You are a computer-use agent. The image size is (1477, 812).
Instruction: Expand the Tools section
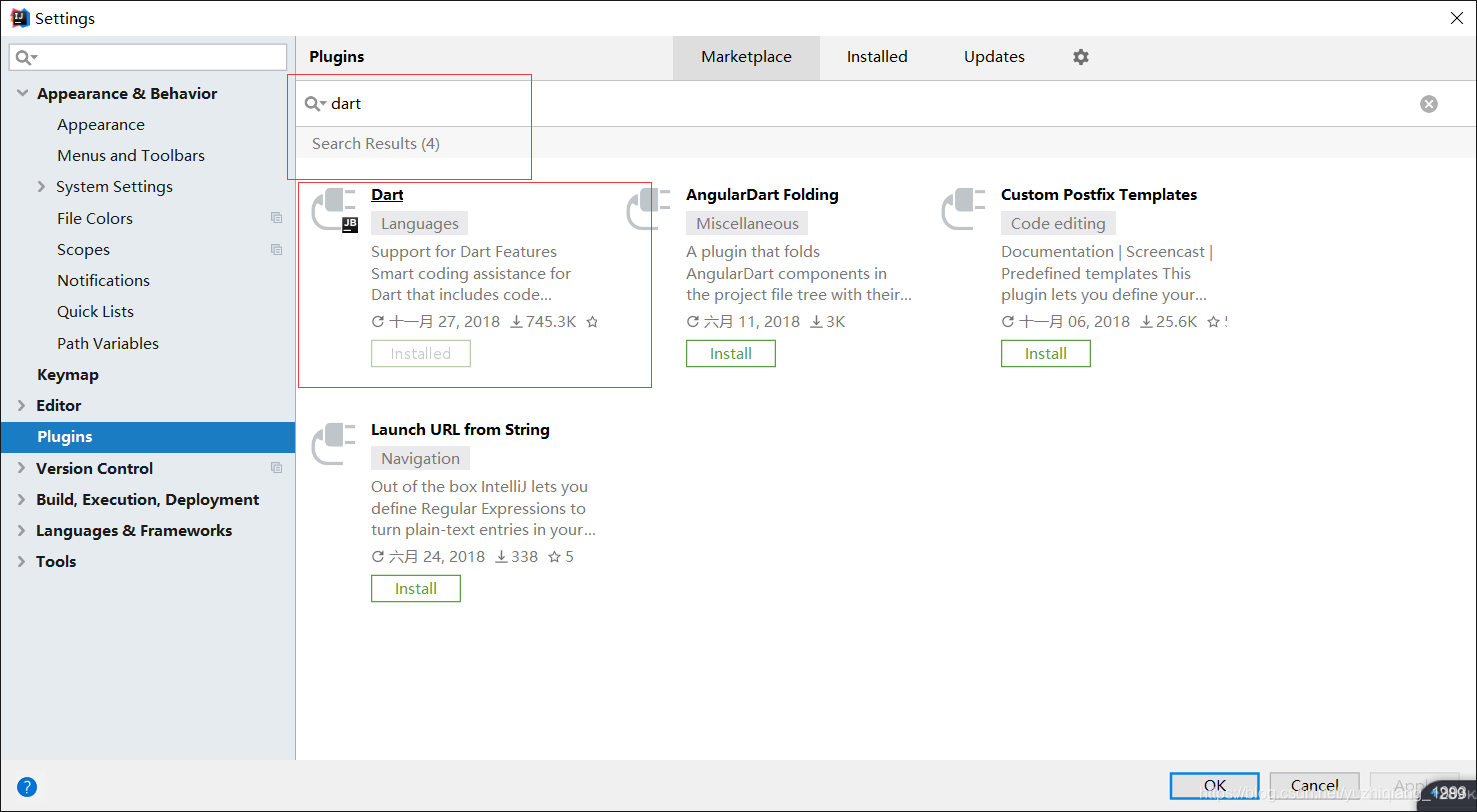click(x=22, y=561)
